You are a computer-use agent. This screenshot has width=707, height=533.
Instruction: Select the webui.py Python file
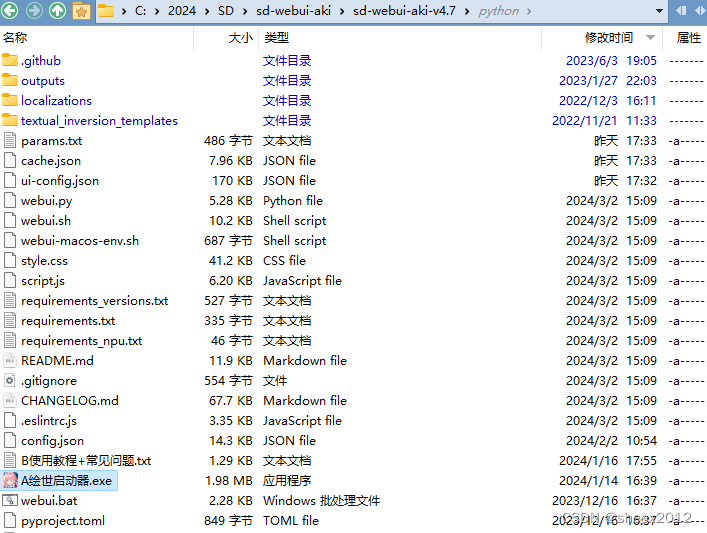pos(46,200)
